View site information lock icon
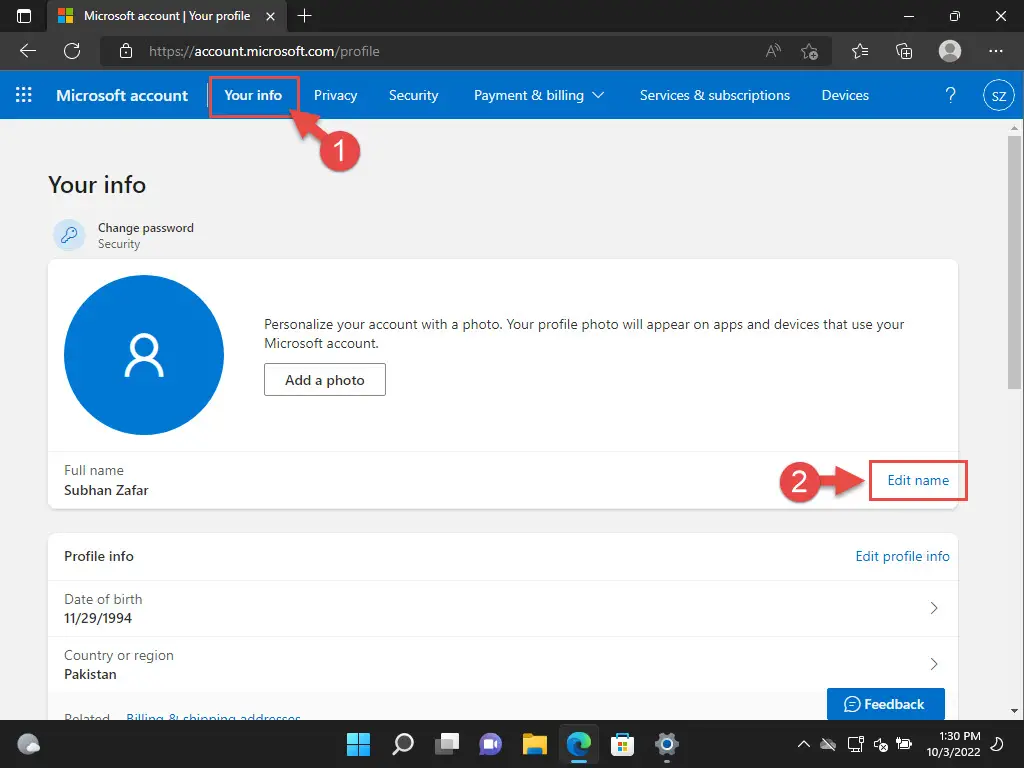 point(126,51)
